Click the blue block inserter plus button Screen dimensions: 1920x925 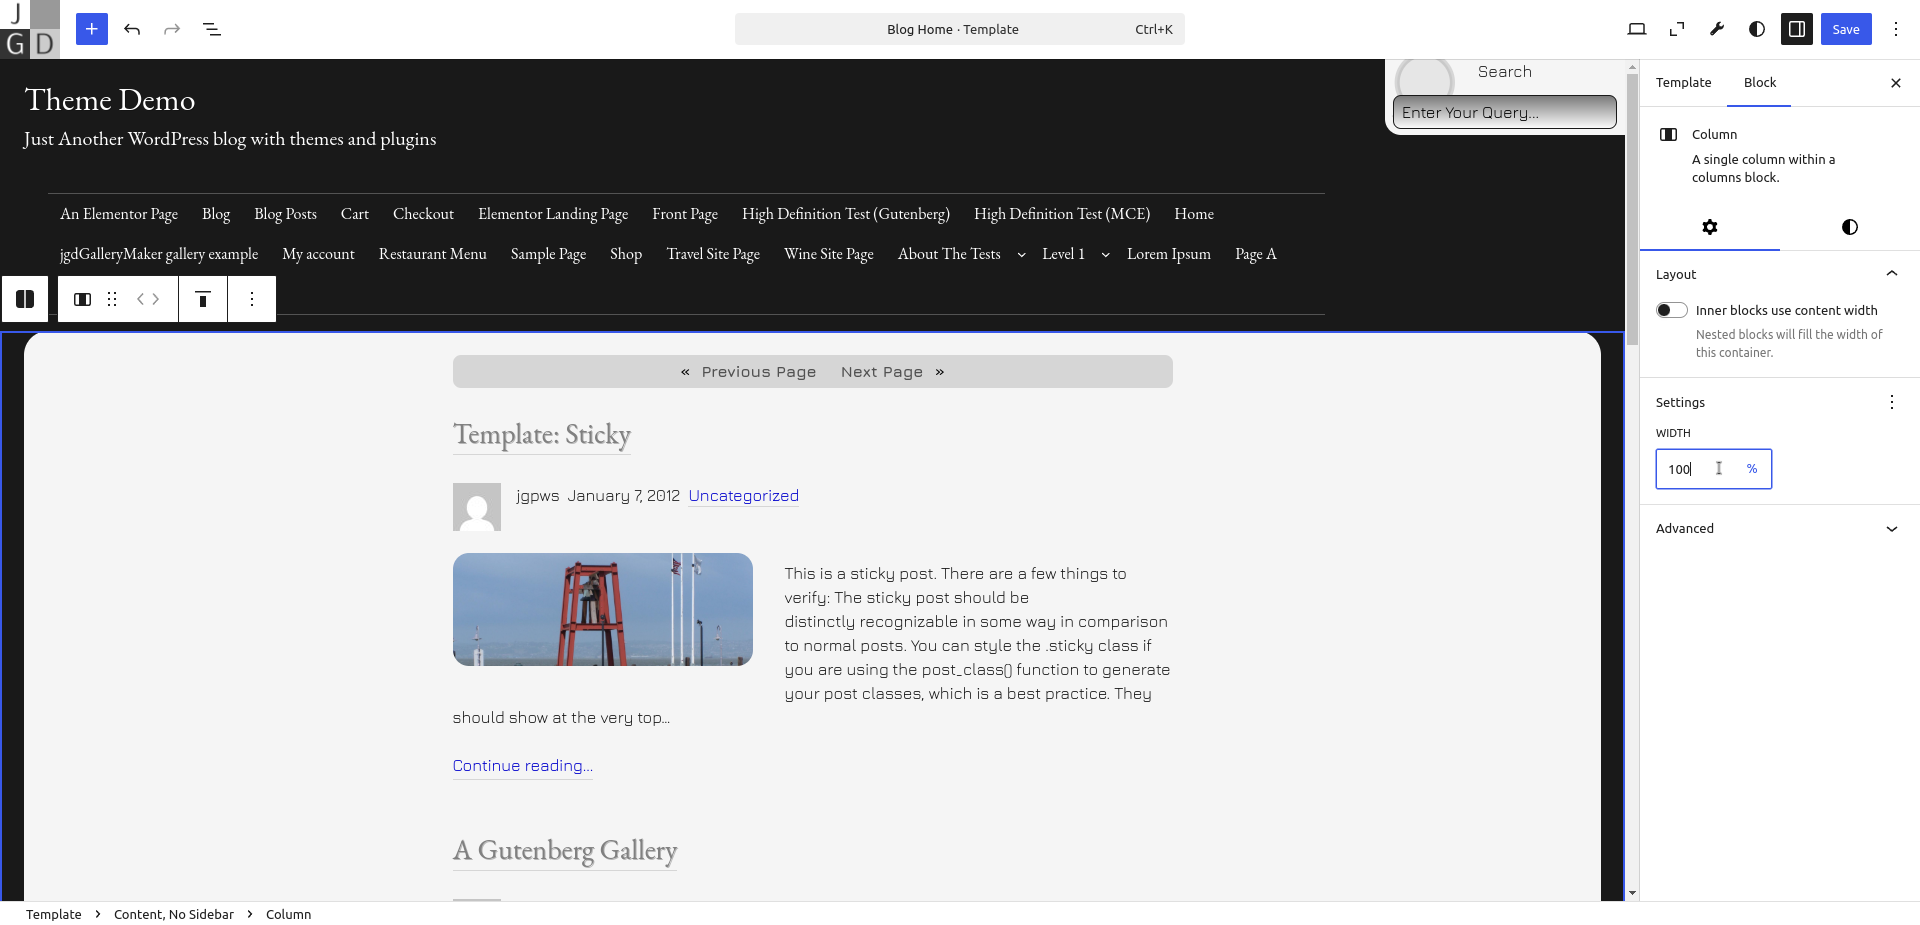click(x=91, y=29)
